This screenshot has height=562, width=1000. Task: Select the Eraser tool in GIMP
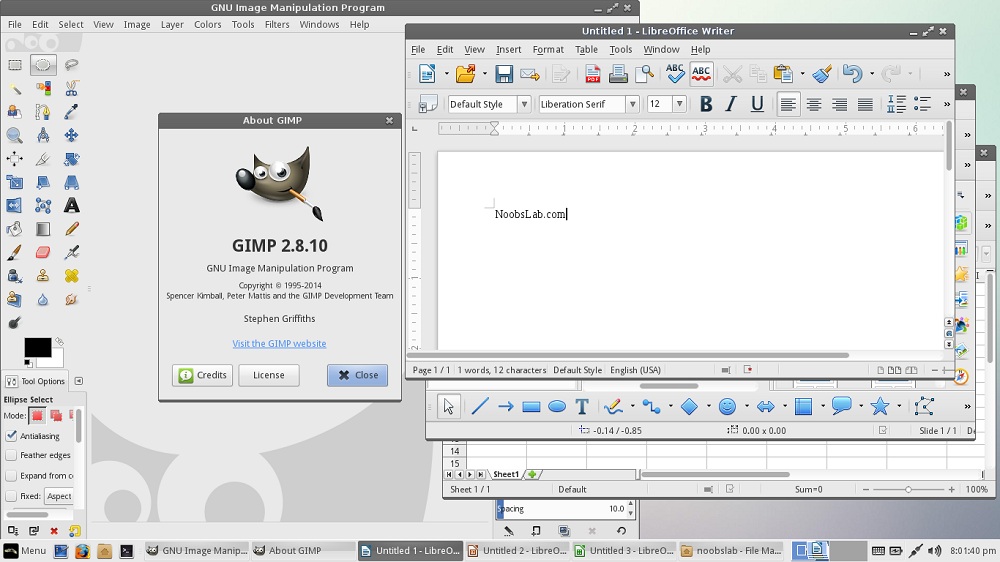(x=43, y=252)
